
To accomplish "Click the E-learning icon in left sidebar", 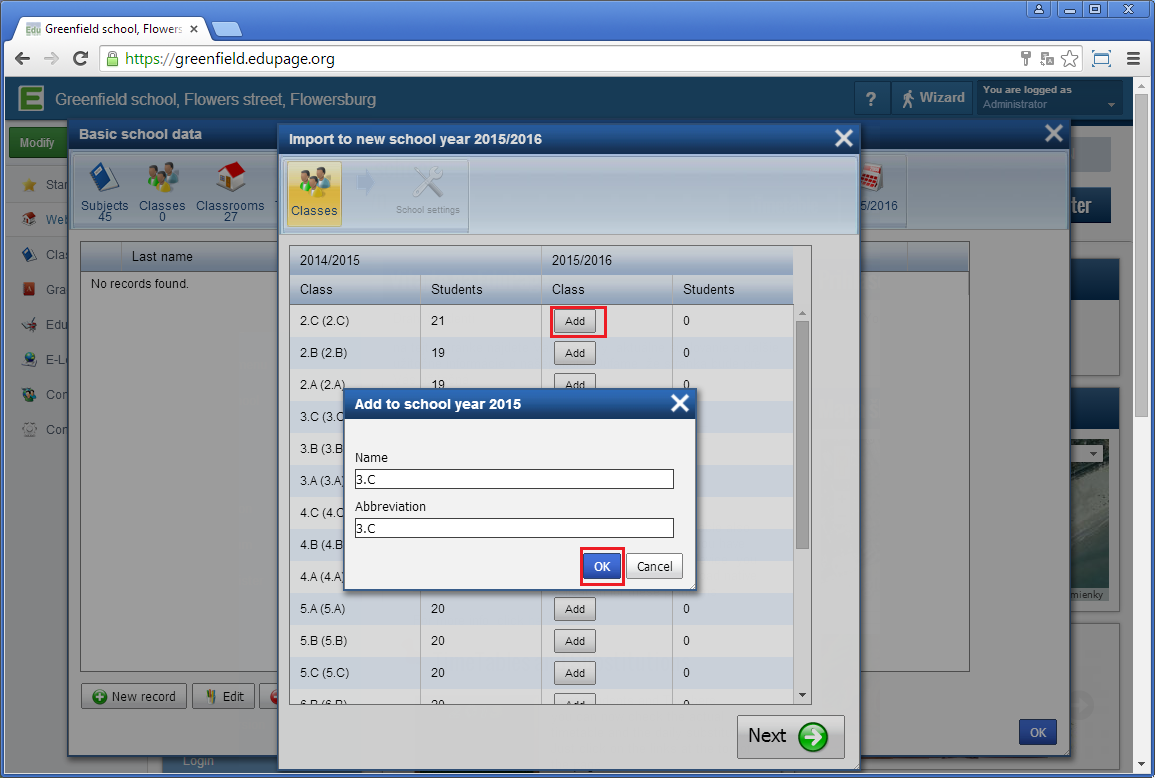I will [29, 360].
